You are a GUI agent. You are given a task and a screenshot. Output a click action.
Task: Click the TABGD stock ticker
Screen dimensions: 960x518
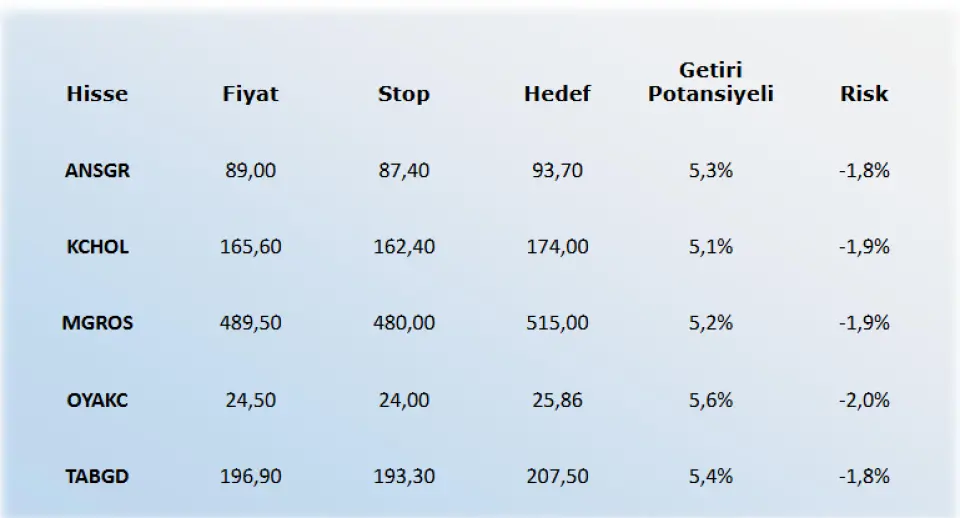[97, 476]
